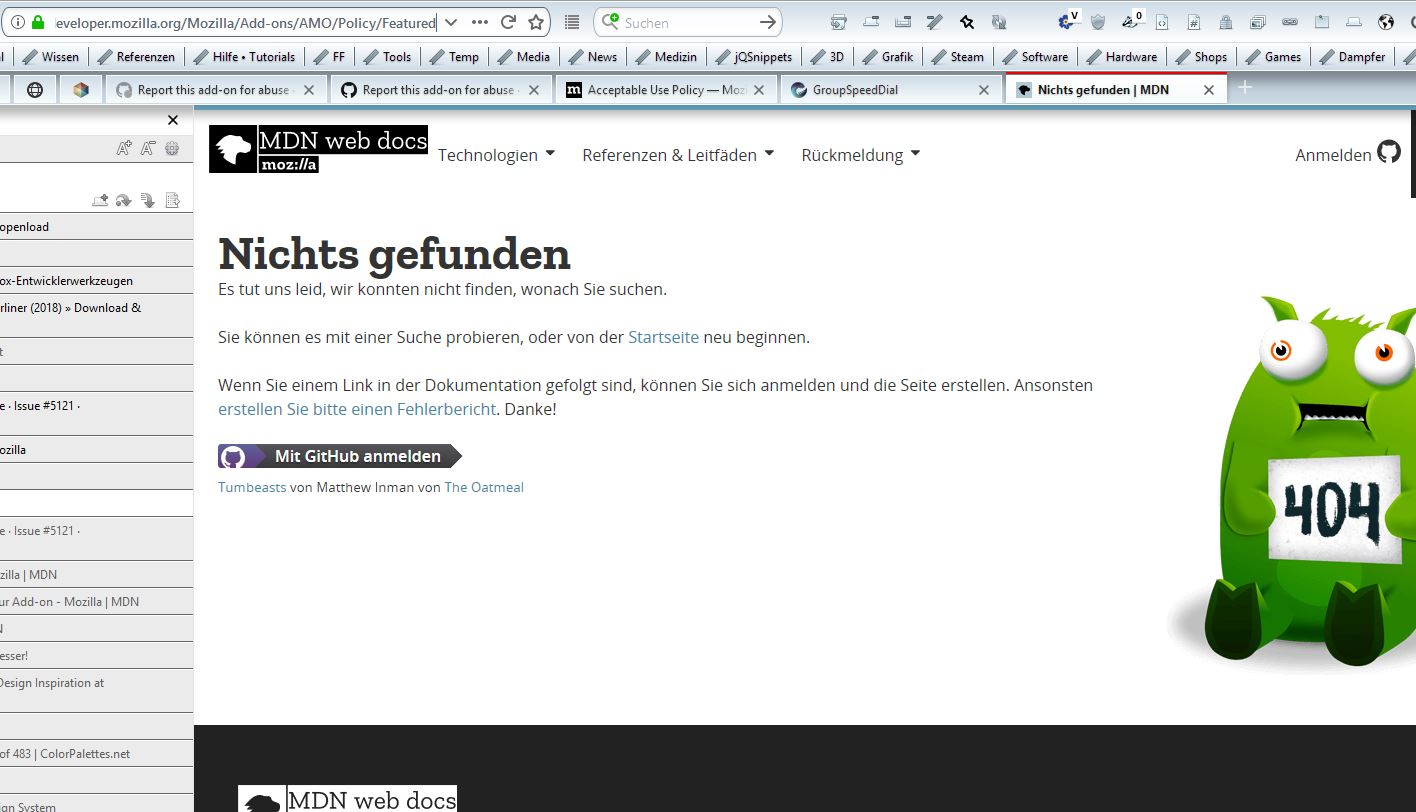Expand the Rückmeldung dropdown menu
Screen dimensions: 1416x812
[860, 155]
